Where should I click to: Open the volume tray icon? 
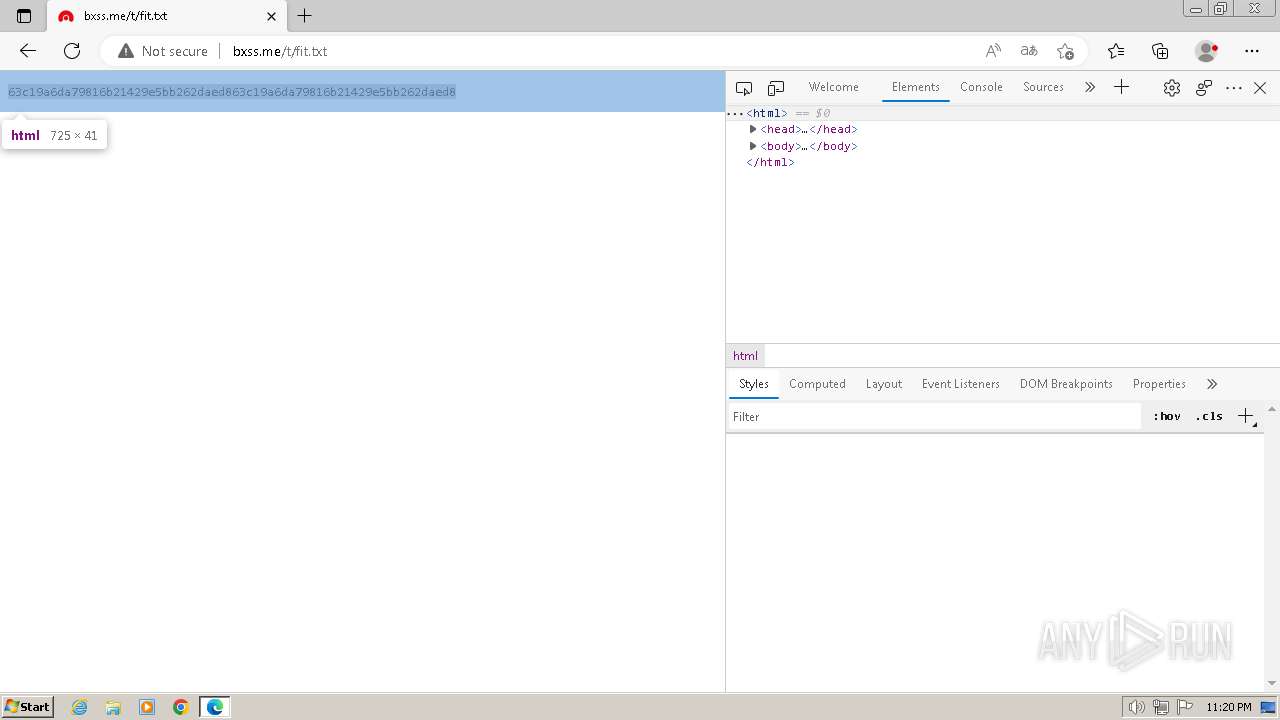click(1137, 707)
